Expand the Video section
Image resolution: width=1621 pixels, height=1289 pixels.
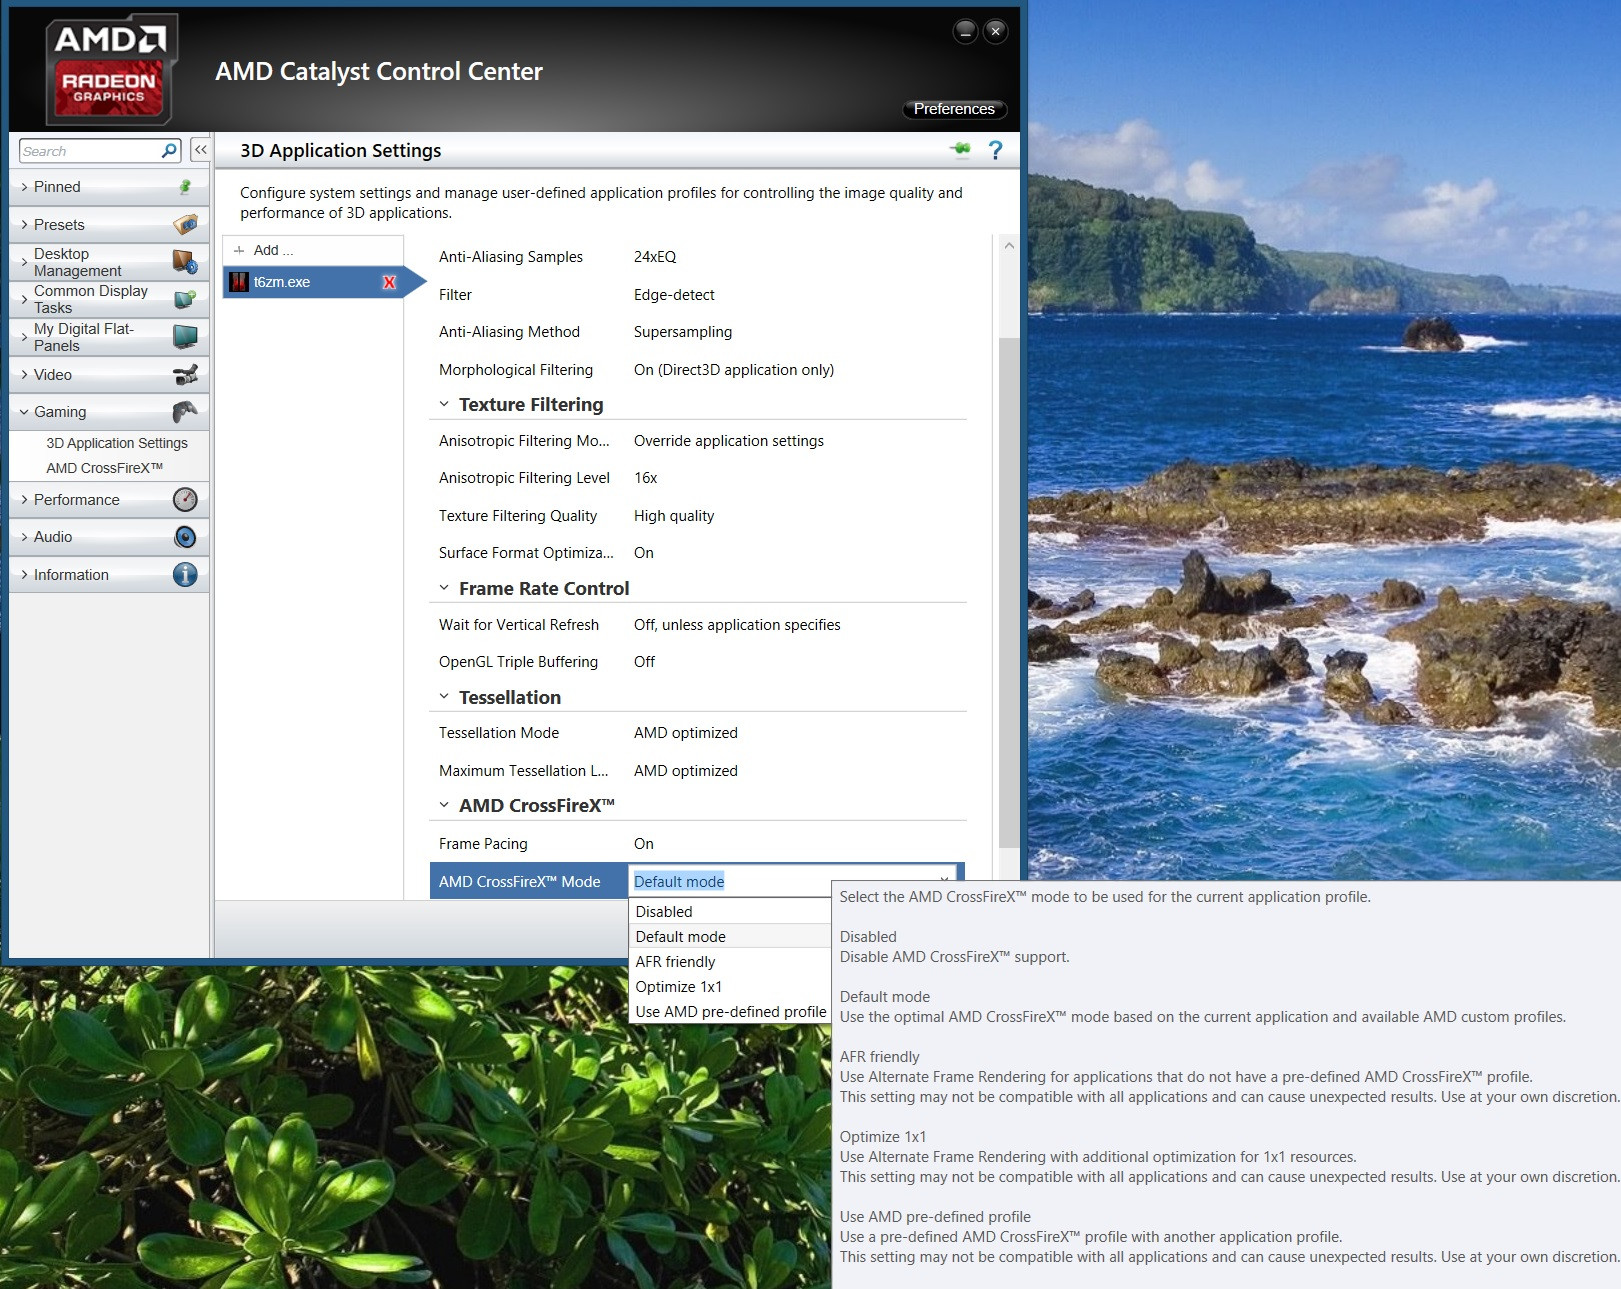click(x=24, y=375)
